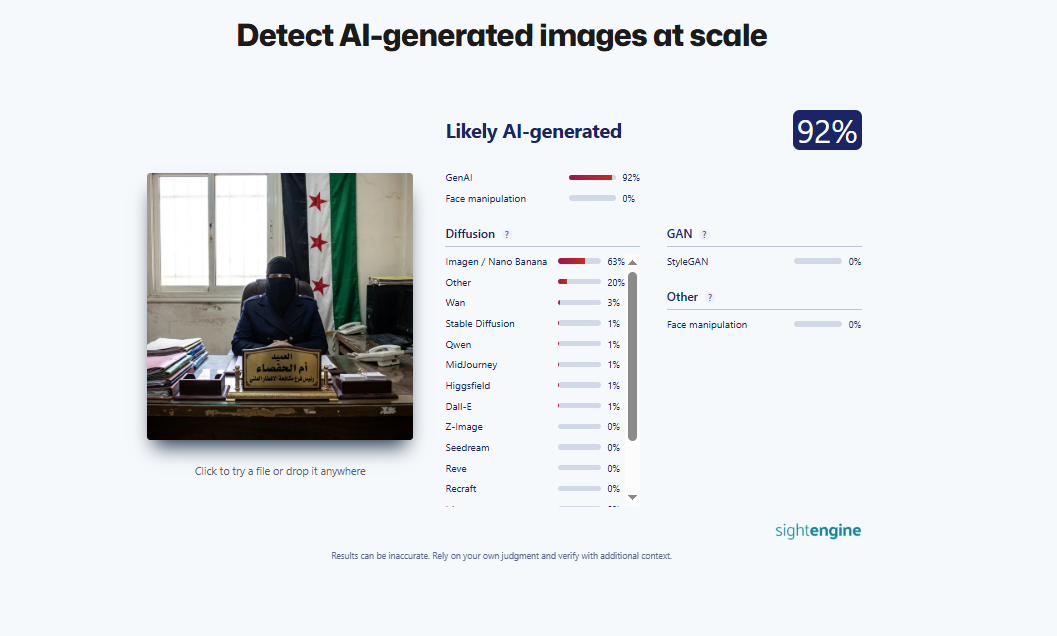Click the uploaded image thumbnail
The width and height of the screenshot is (1057, 636).
pyautogui.click(x=280, y=306)
